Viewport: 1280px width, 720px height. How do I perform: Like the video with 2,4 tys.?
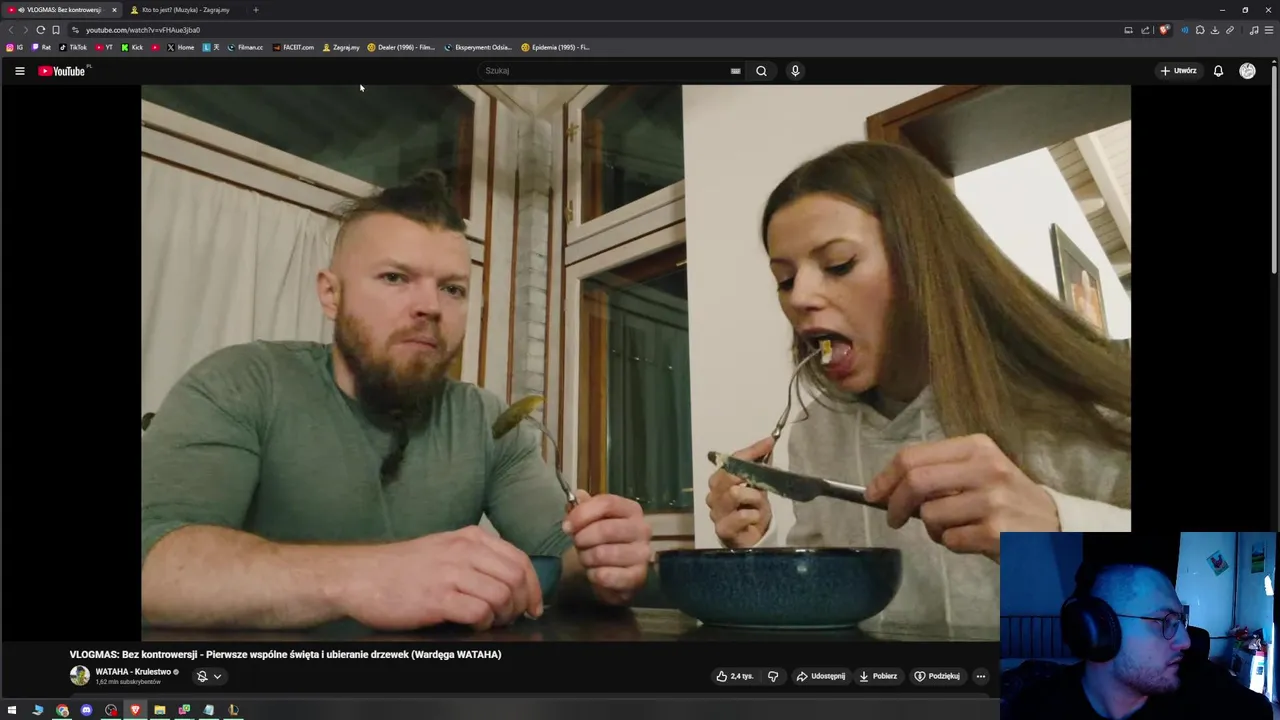pos(735,676)
